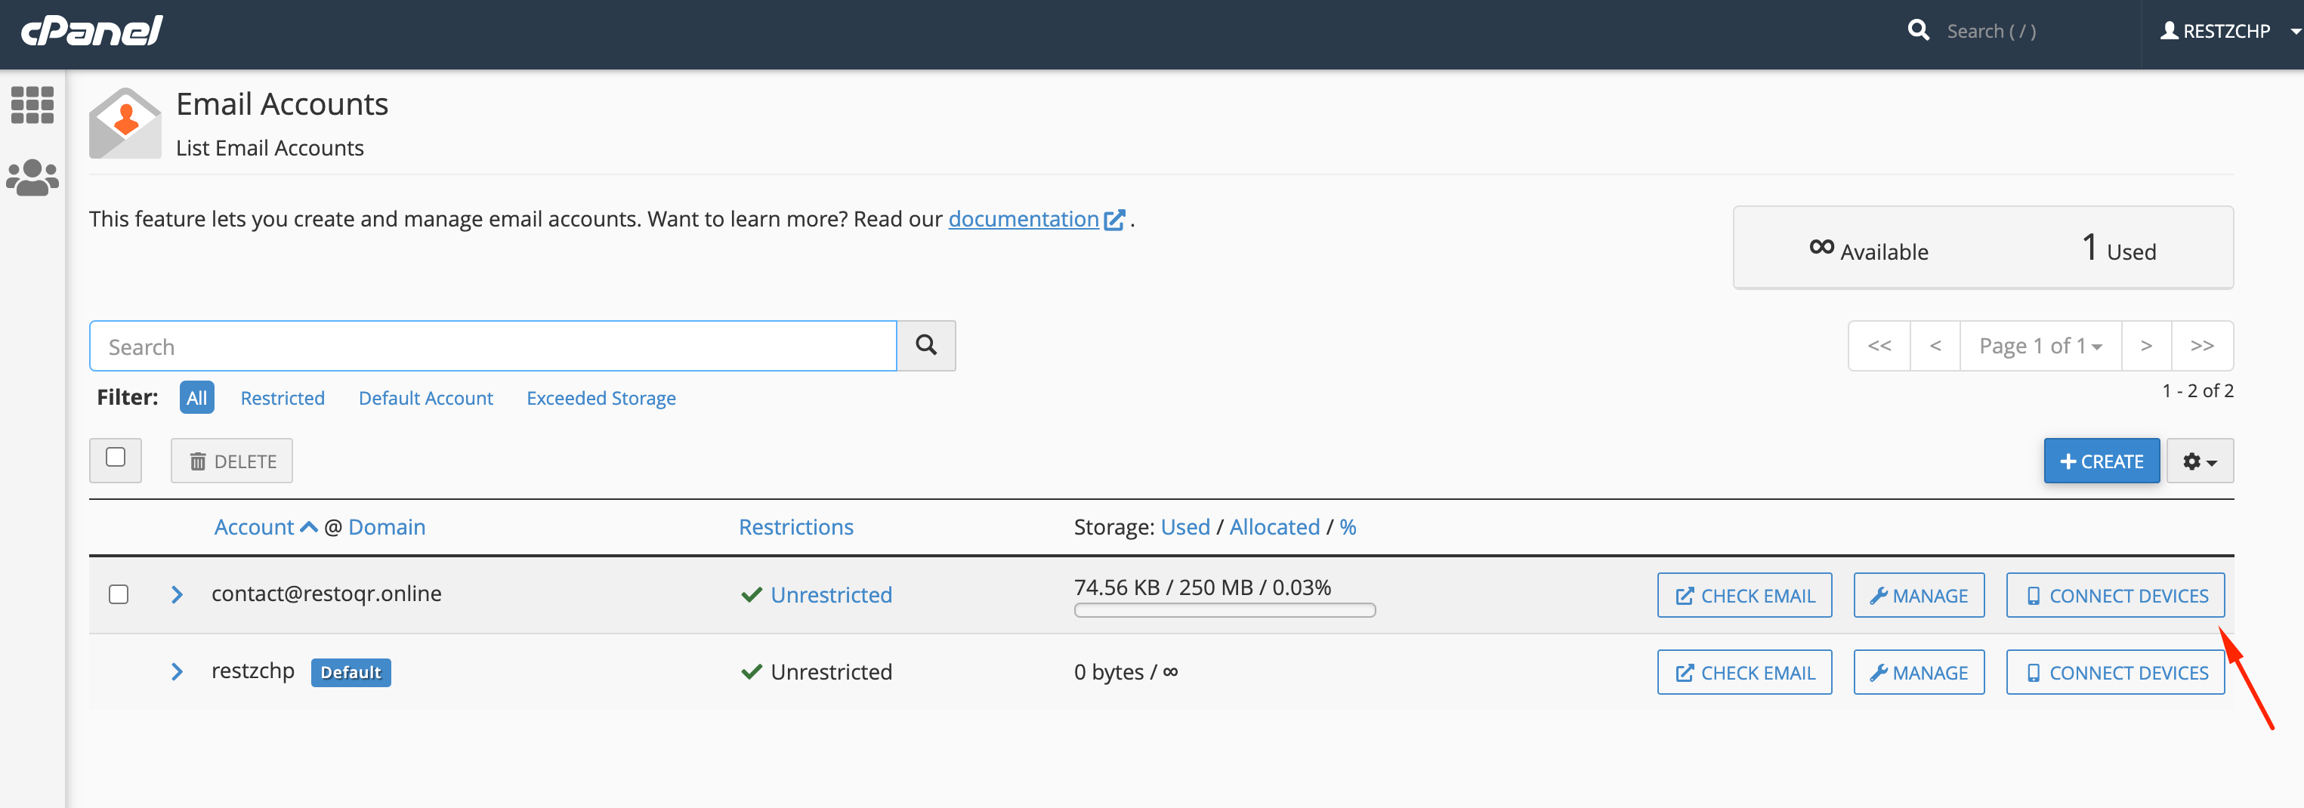Open User Manager icon in sidebar
The width and height of the screenshot is (2304, 808).
(x=32, y=178)
